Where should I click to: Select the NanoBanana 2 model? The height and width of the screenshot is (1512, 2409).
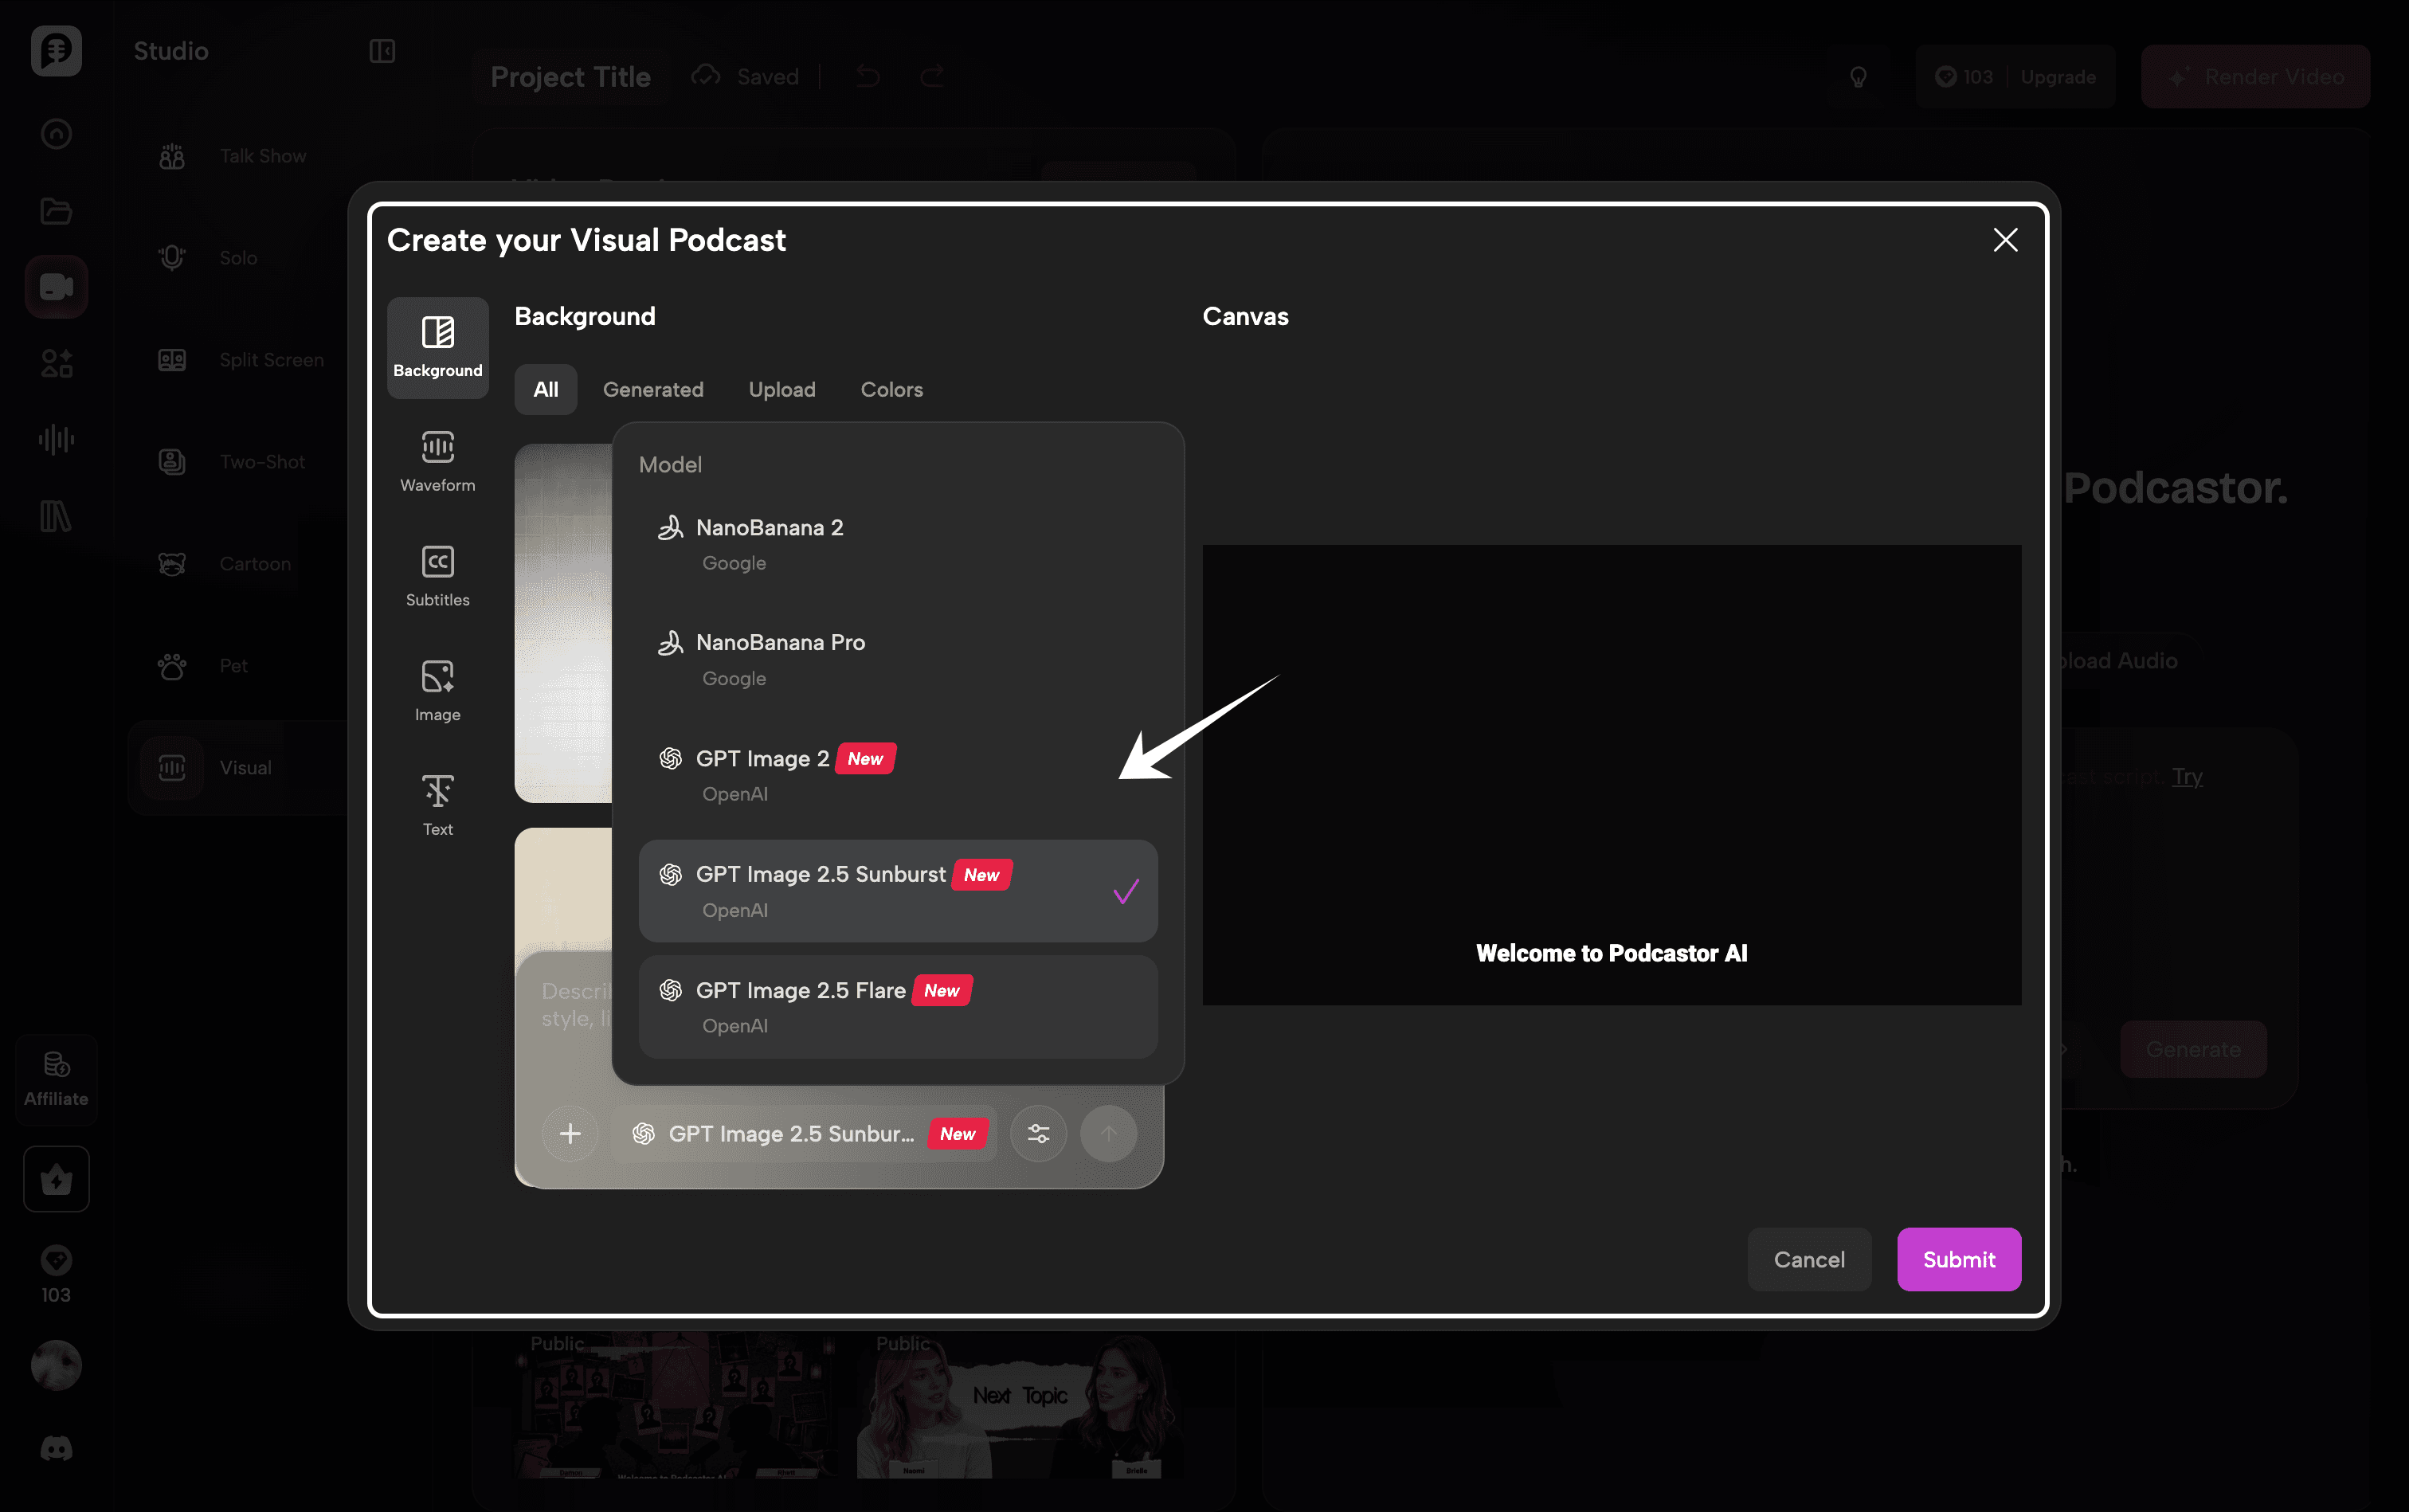coord(898,545)
